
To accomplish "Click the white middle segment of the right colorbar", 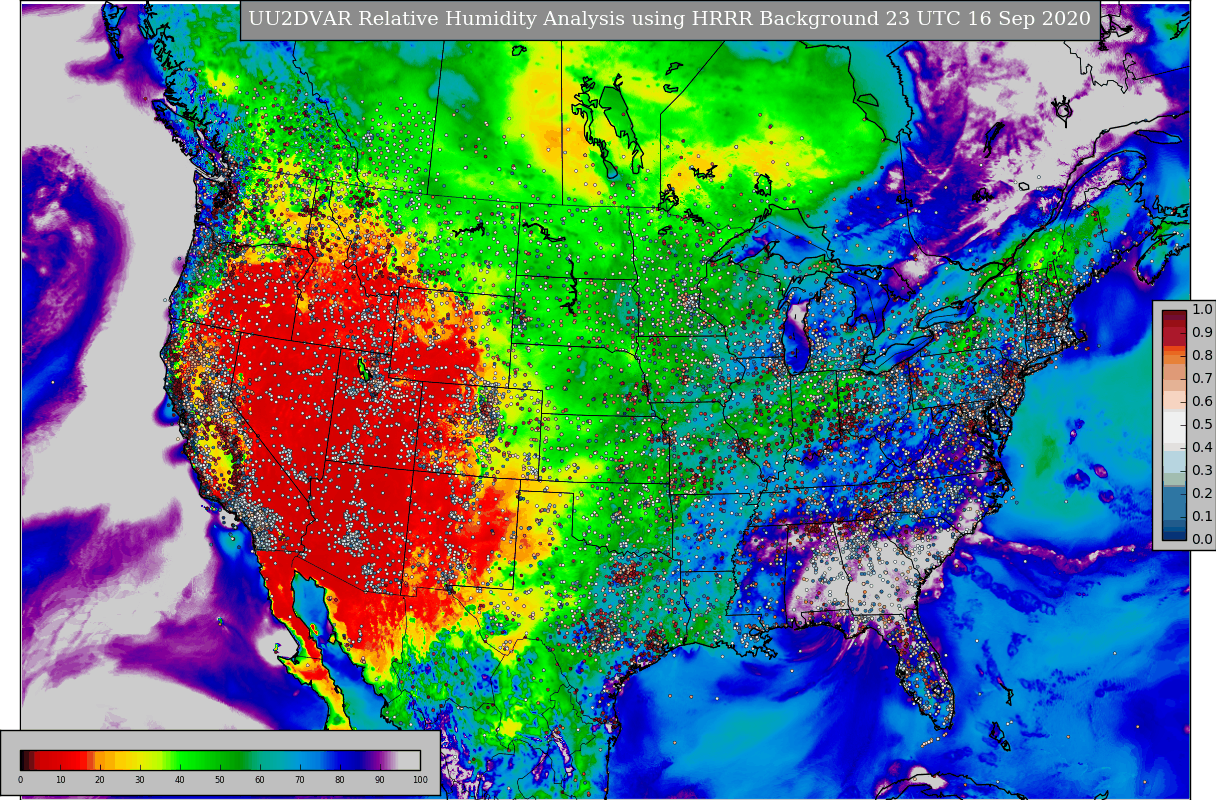I will [1174, 427].
